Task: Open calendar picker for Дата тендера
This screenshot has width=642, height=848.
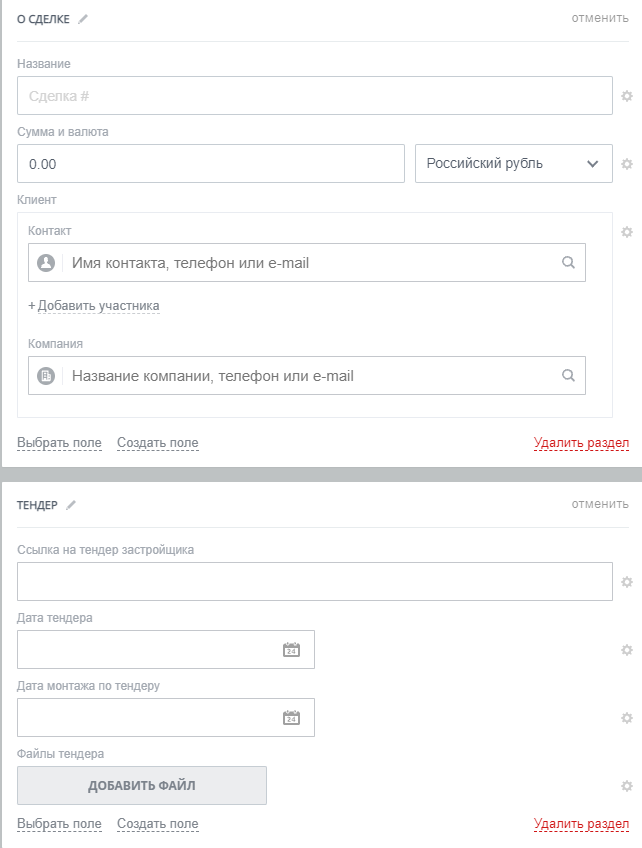Action: tap(291, 650)
